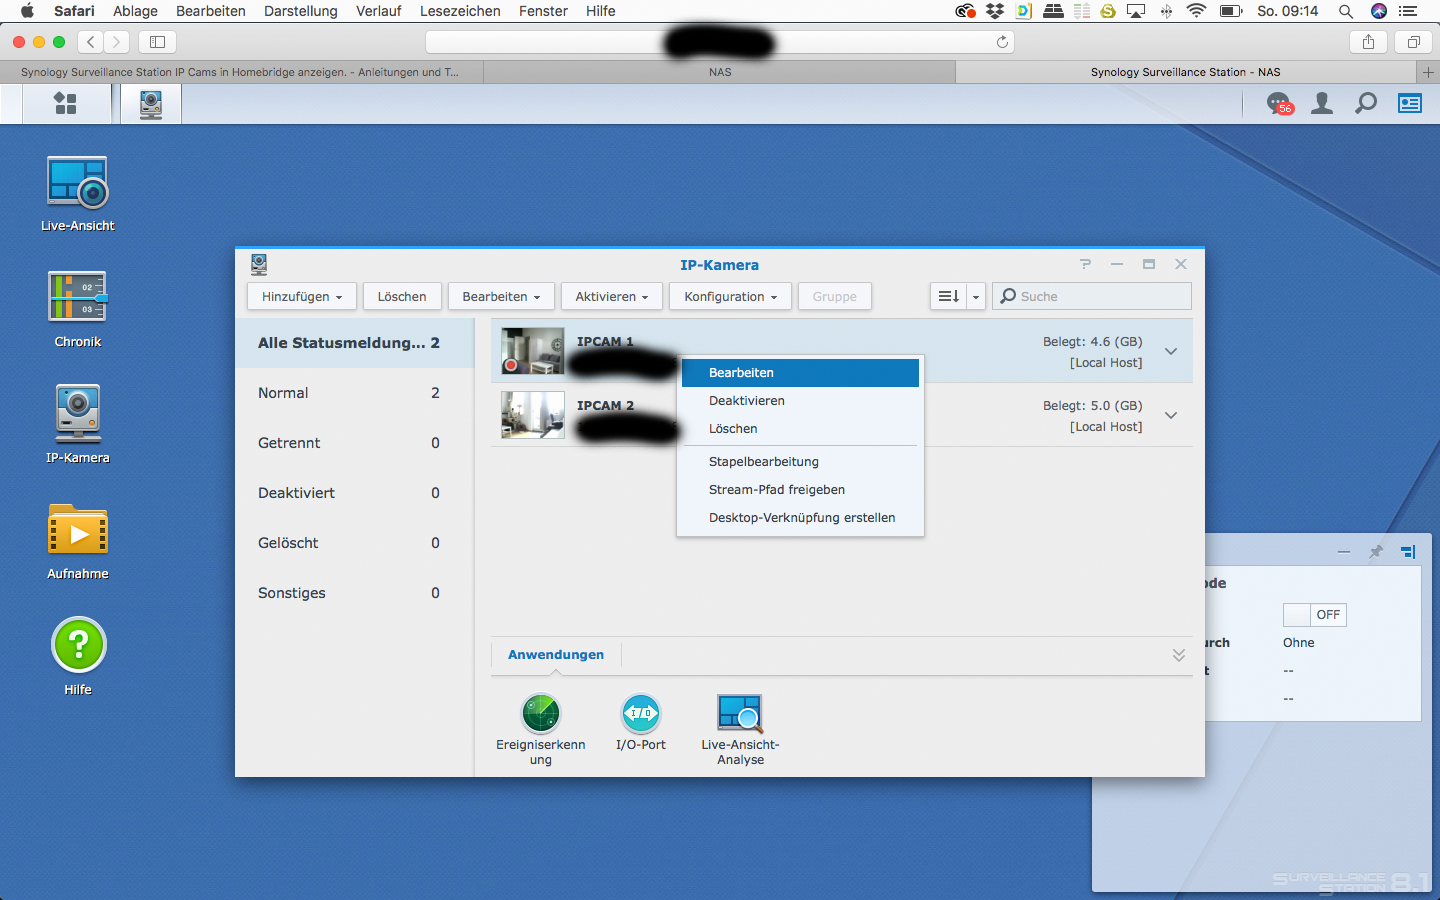Open the Live-Ansicht-Analyse application
Image resolution: width=1440 pixels, height=900 pixels.
coord(740,714)
